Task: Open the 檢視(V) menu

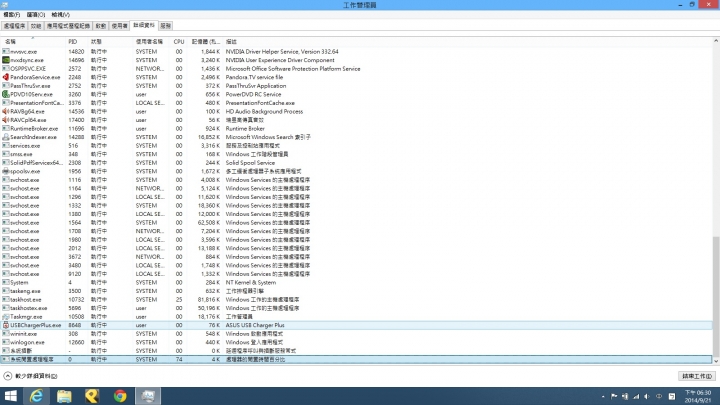Action: (61, 15)
